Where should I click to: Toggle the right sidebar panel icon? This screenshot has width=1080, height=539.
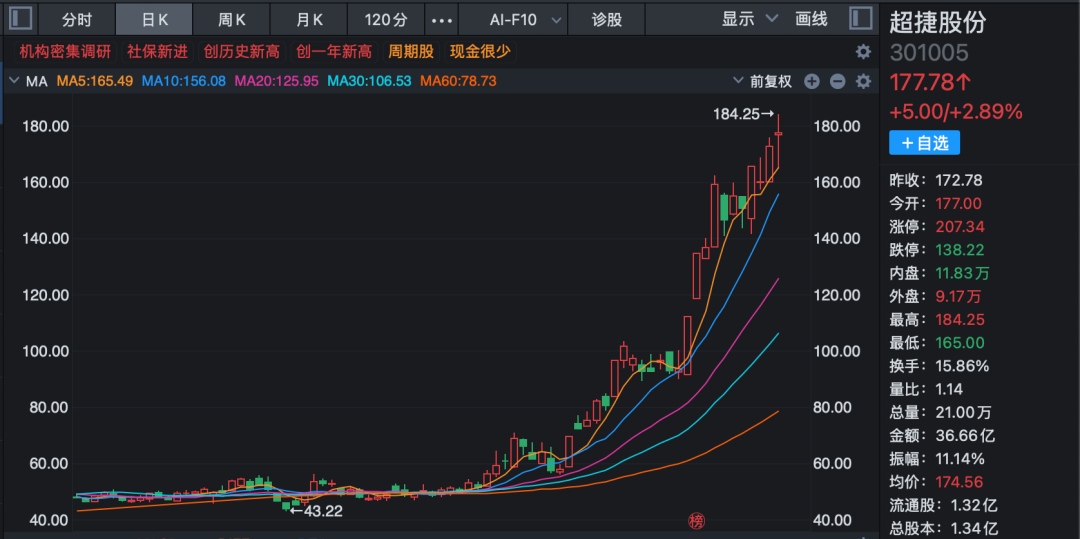pos(860,19)
